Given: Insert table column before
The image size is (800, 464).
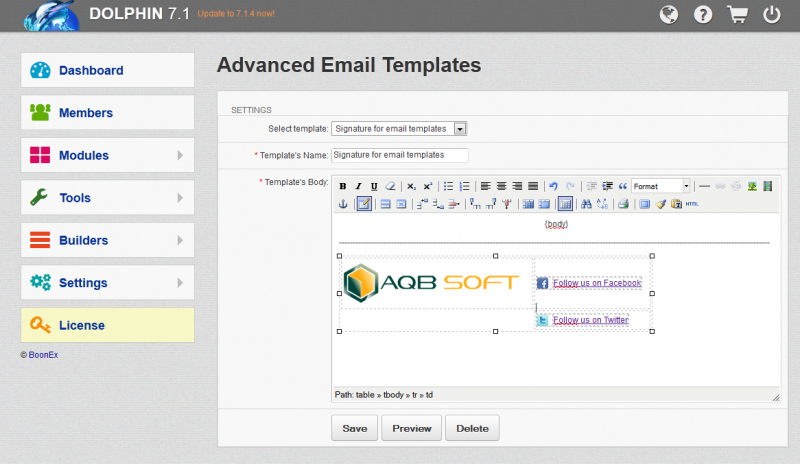Looking at the screenshot, I should 475,204.
